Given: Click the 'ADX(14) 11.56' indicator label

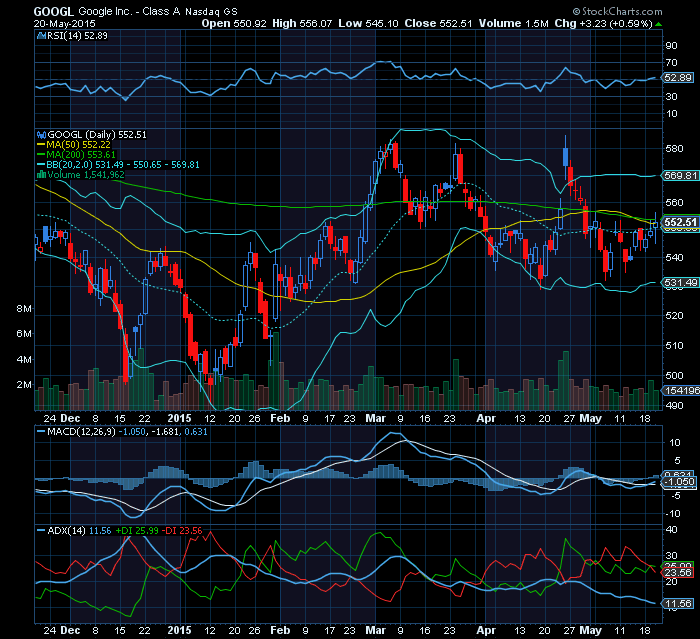Looking at the screenshot, I should click(79, 531).
